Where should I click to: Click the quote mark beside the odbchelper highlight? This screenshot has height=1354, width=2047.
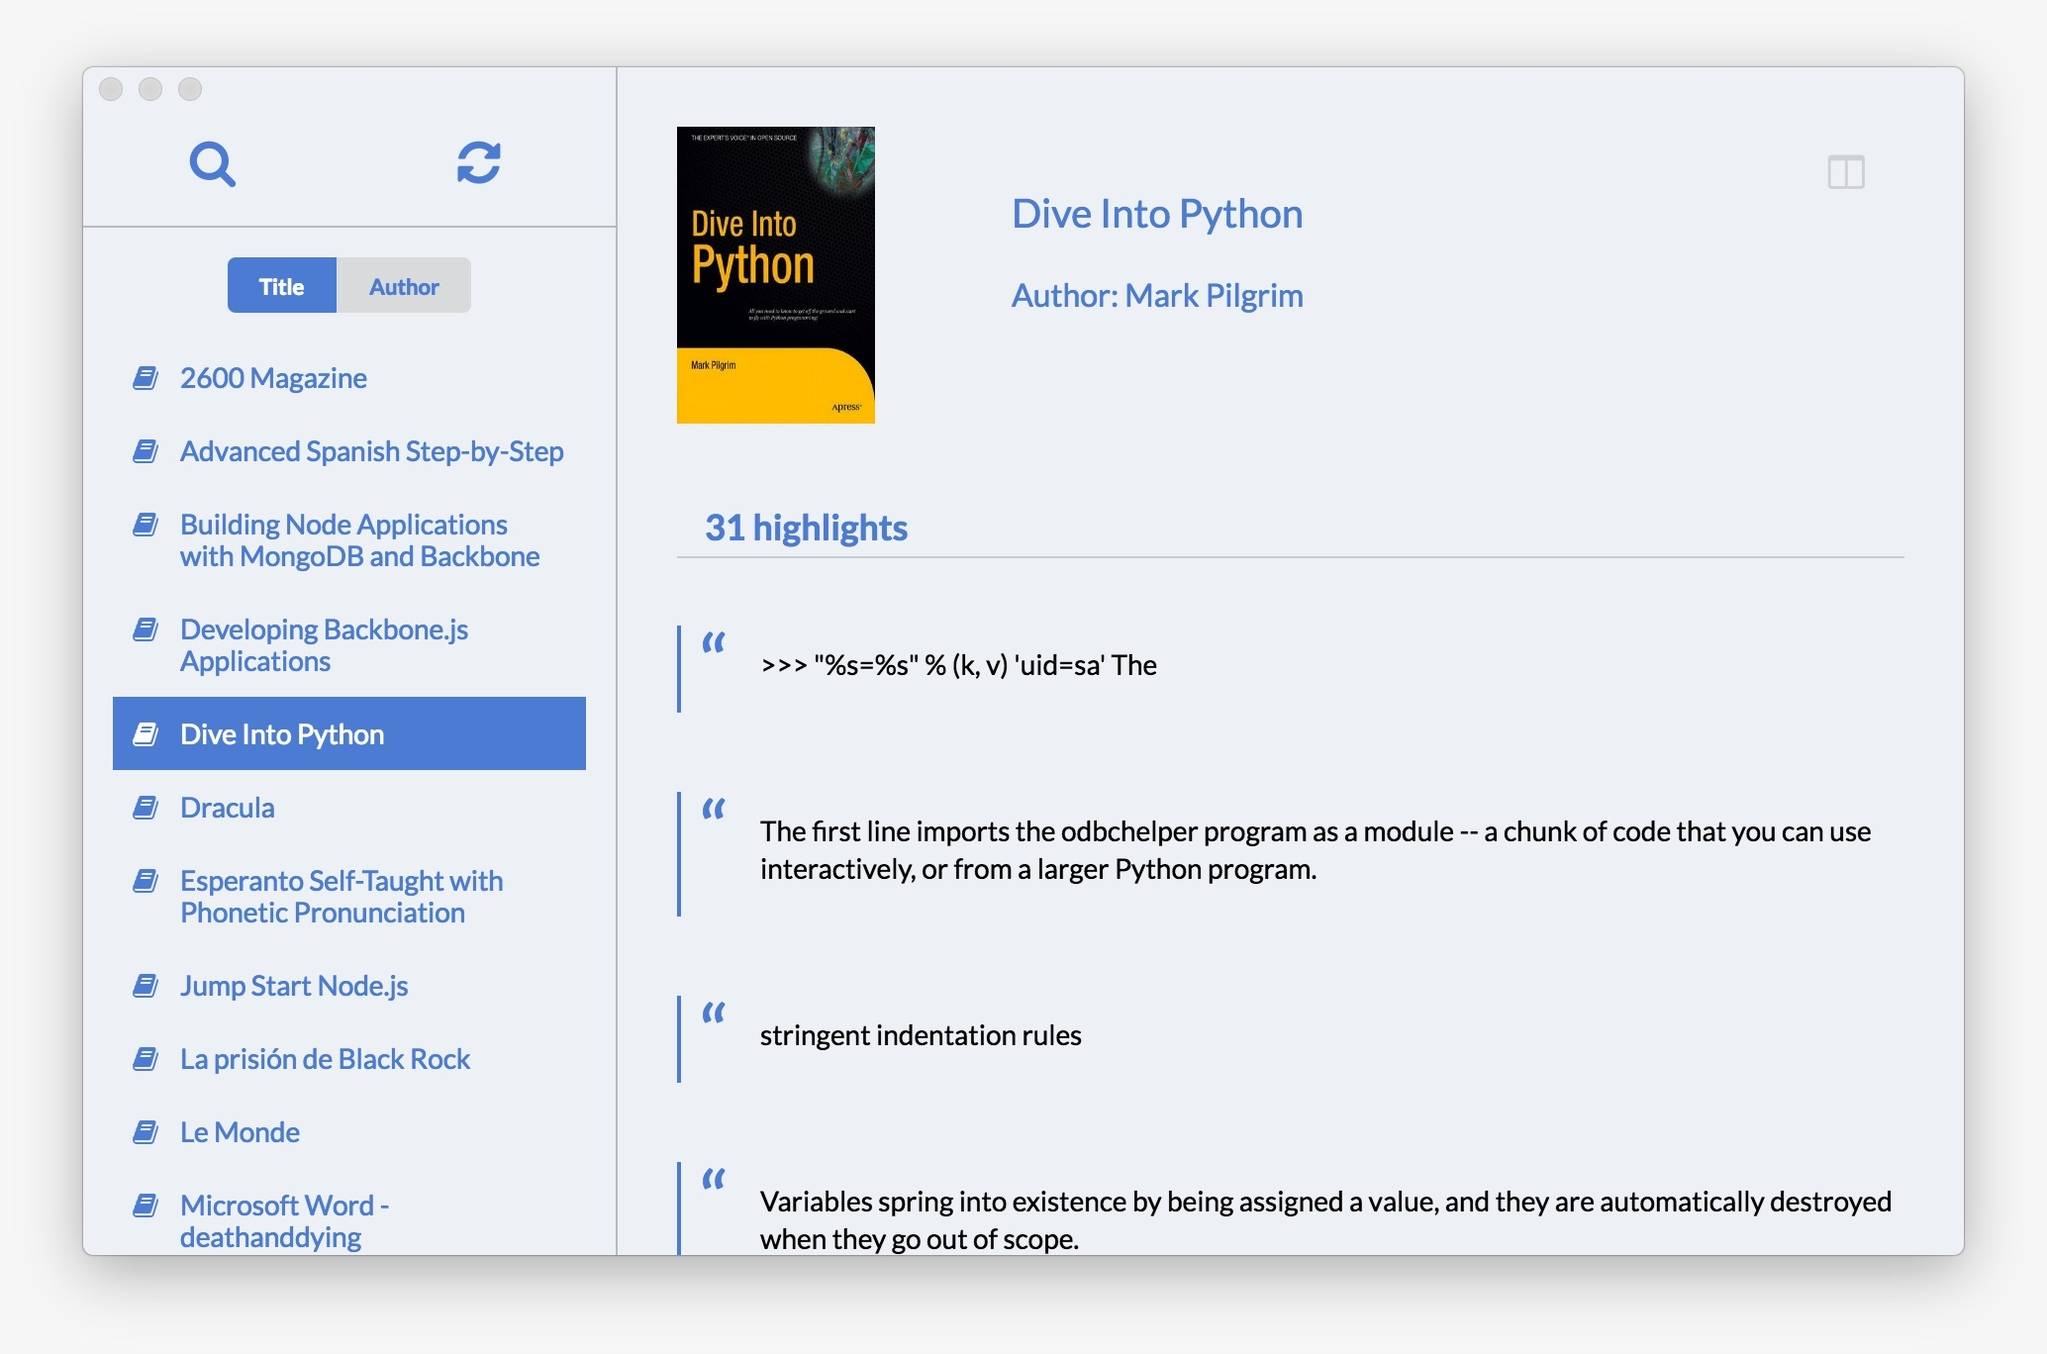coord(713,808)
